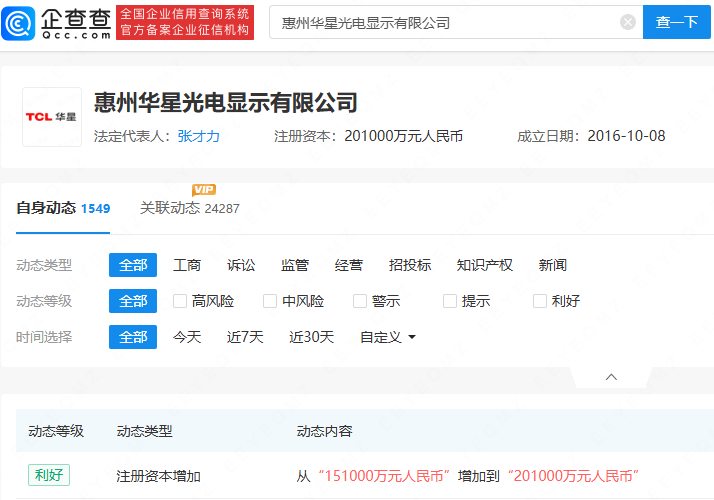The image size is (714, 500).
Task: Select 近30天 time filter
Action: (311, 337)
